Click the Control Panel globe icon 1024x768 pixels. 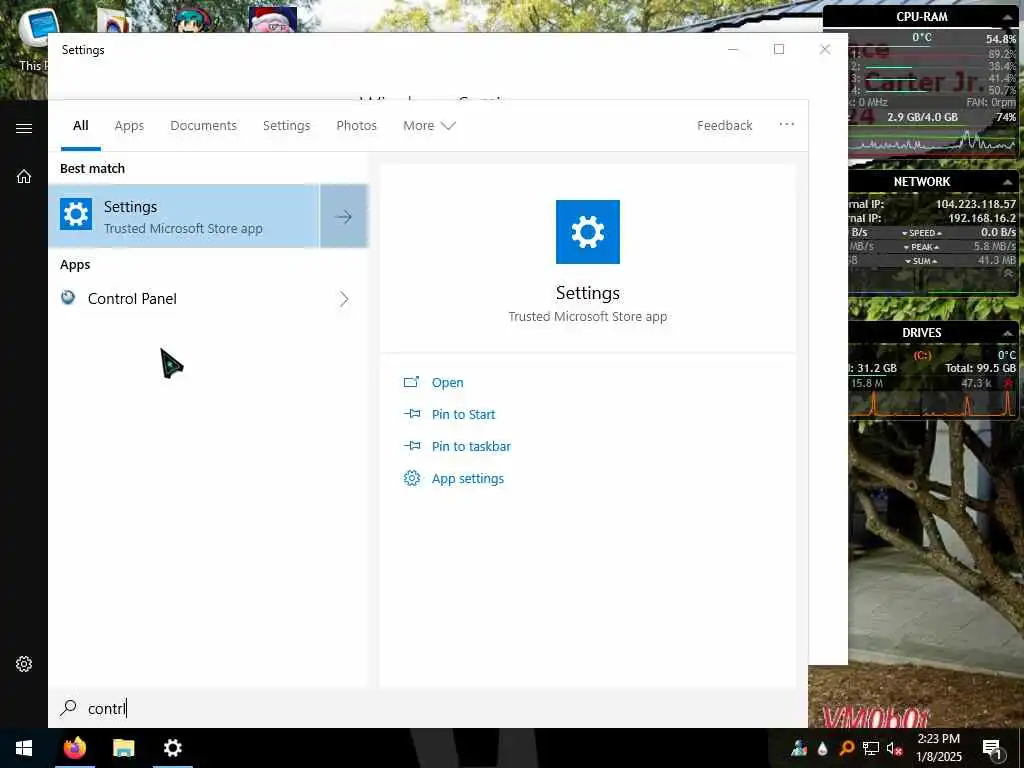tap(68, 298)
